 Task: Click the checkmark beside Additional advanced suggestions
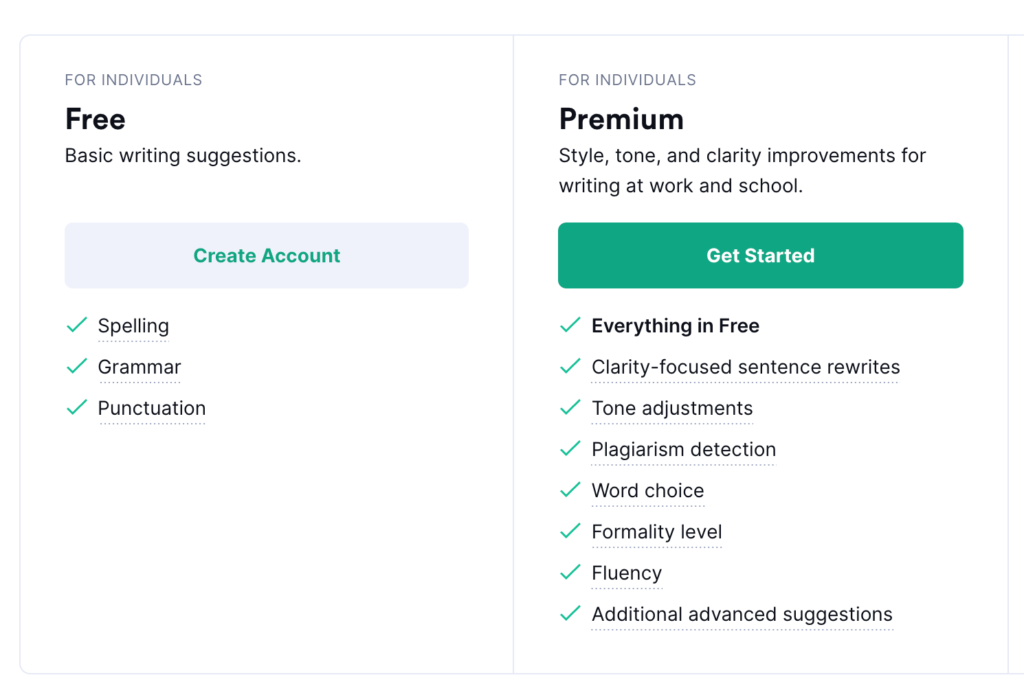pos(570,613)
